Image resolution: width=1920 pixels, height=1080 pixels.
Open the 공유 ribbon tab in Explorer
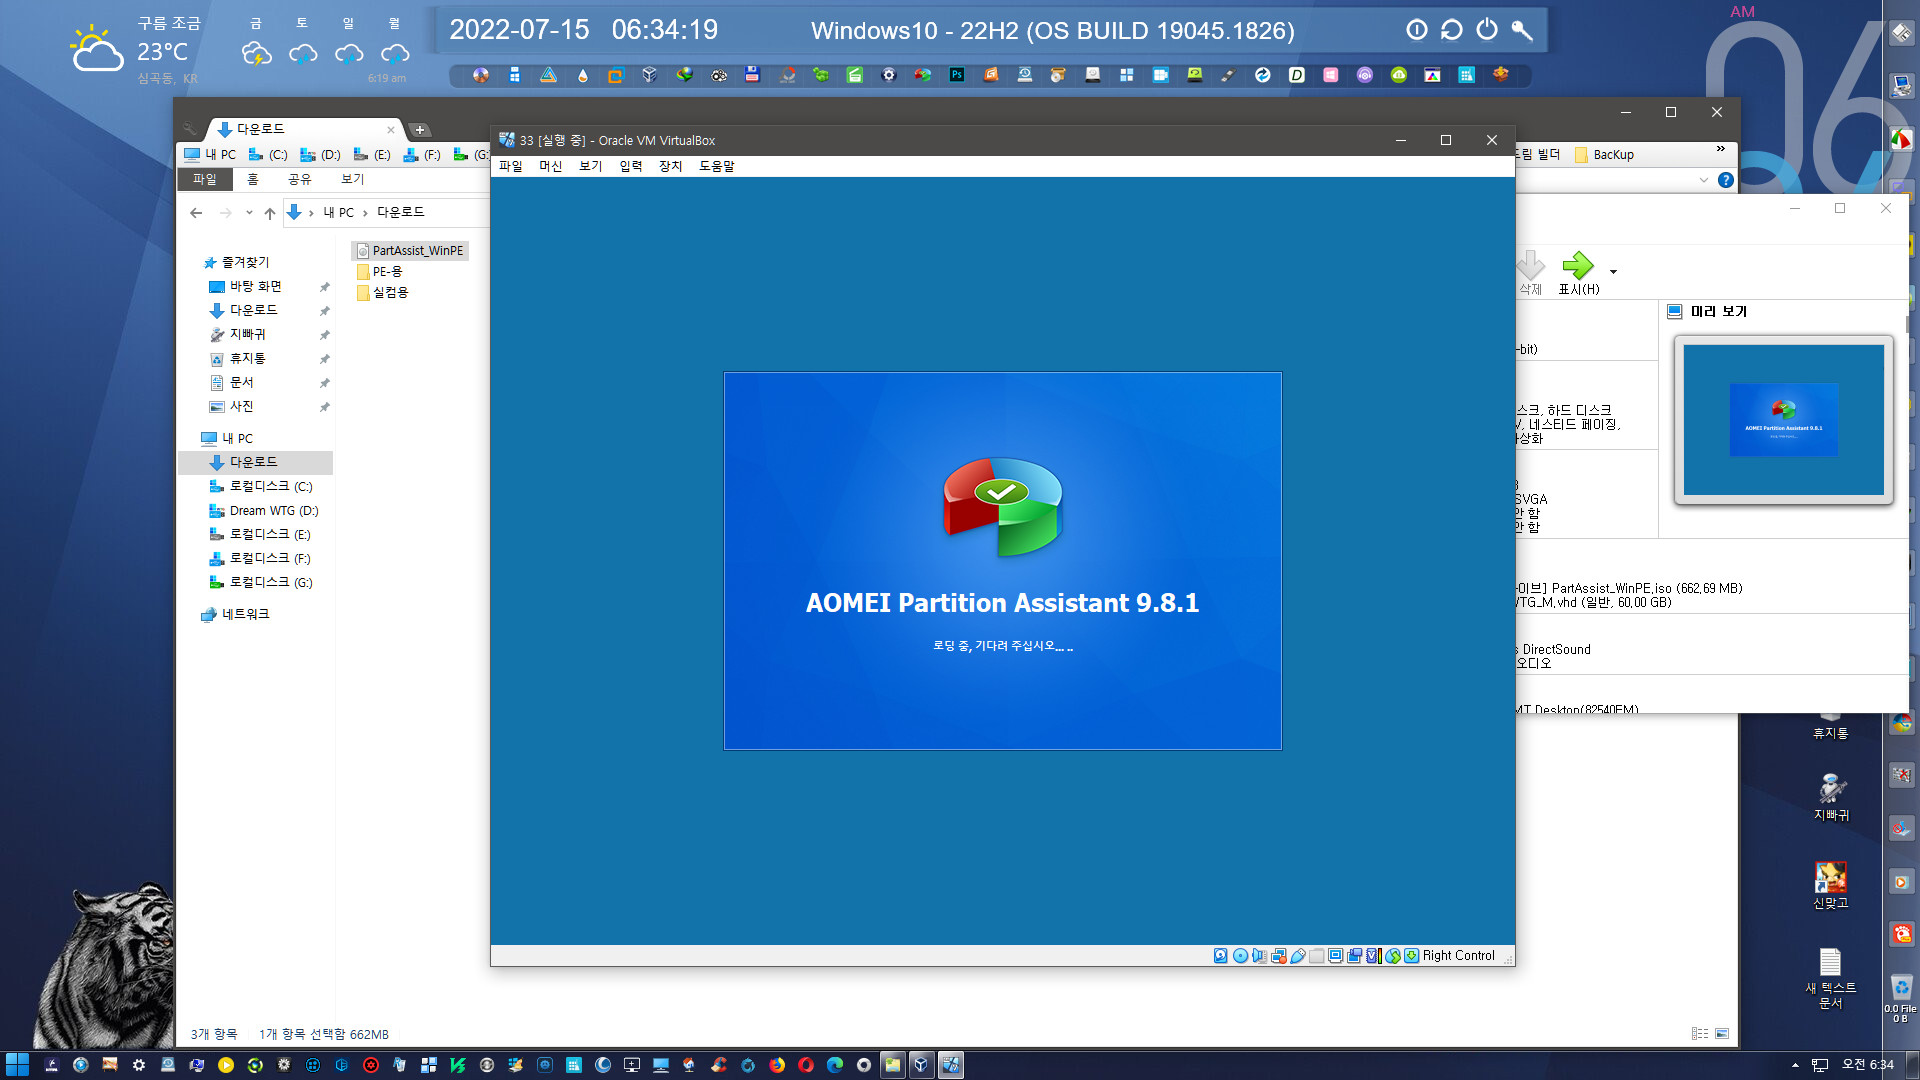coord(299,179)
